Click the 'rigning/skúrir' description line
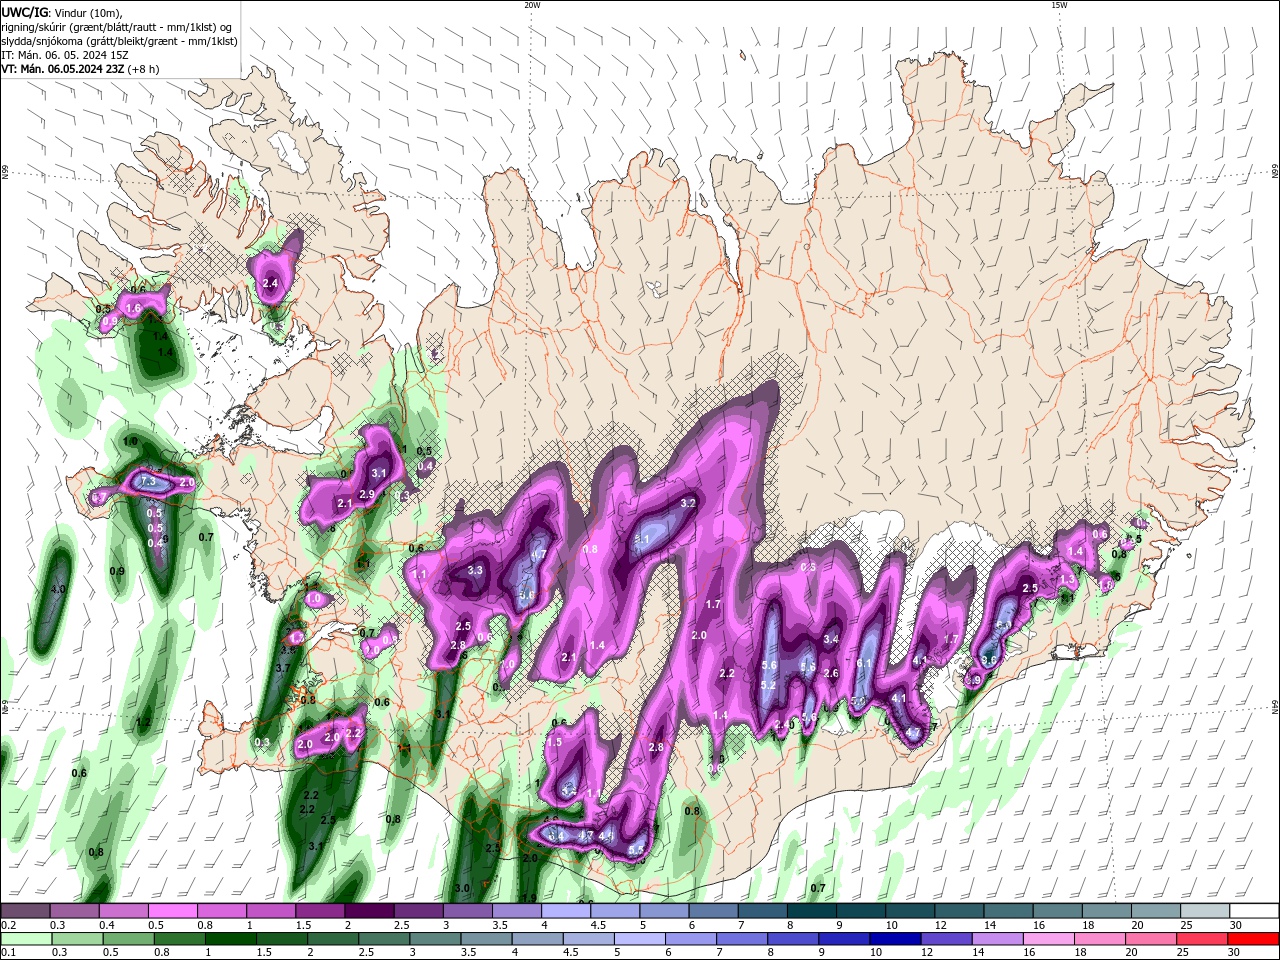 [x=117, y=27]
